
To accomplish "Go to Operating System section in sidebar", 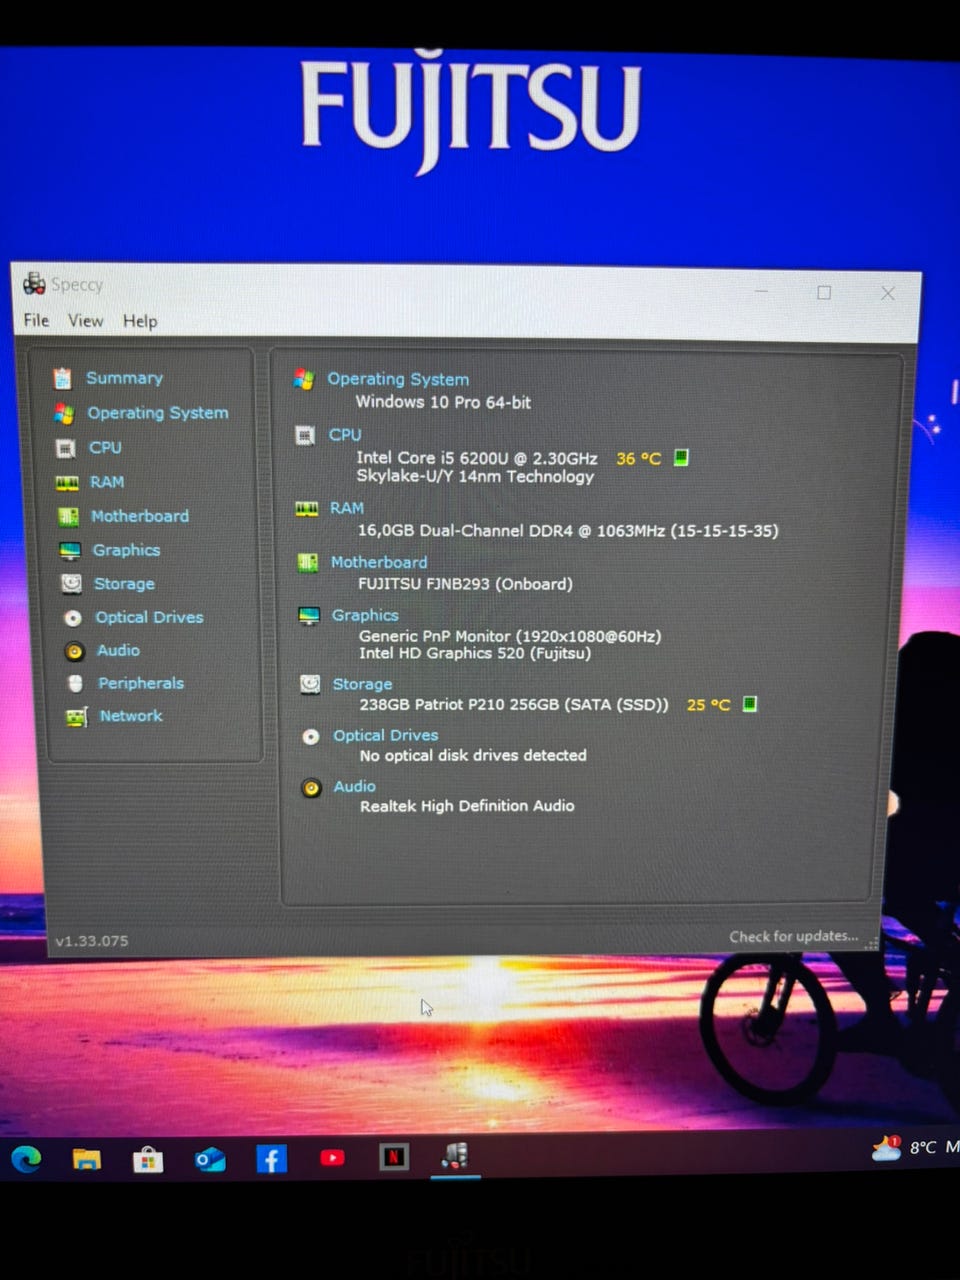I will click(x=157, y=413).
